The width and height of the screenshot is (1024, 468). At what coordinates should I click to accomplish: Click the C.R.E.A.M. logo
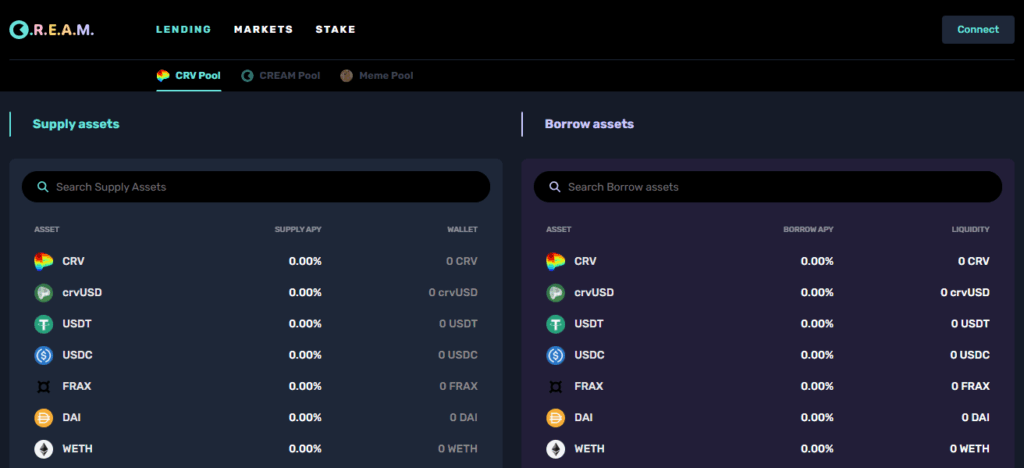pyautogui.click(x=51, y=29)
